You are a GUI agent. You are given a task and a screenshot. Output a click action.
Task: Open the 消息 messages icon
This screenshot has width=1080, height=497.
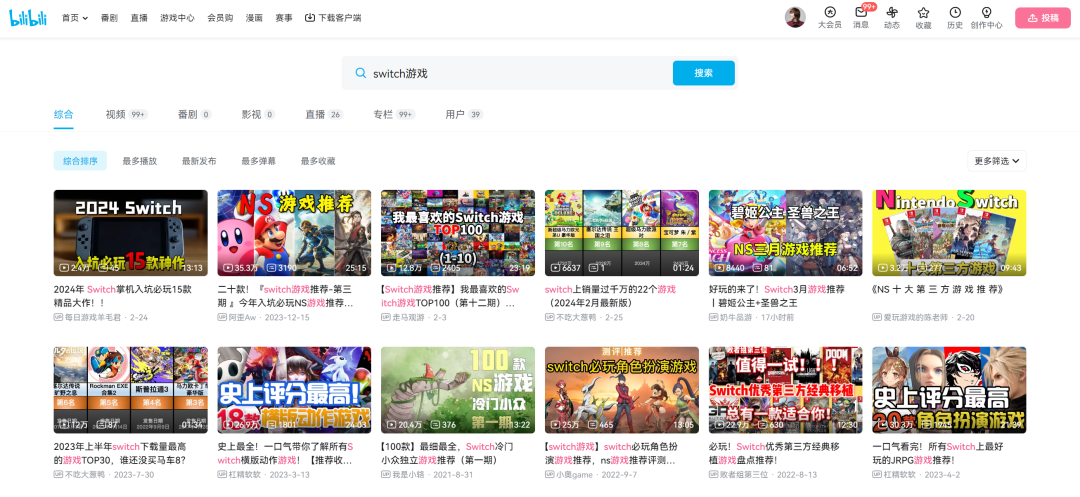coord(861,12)
